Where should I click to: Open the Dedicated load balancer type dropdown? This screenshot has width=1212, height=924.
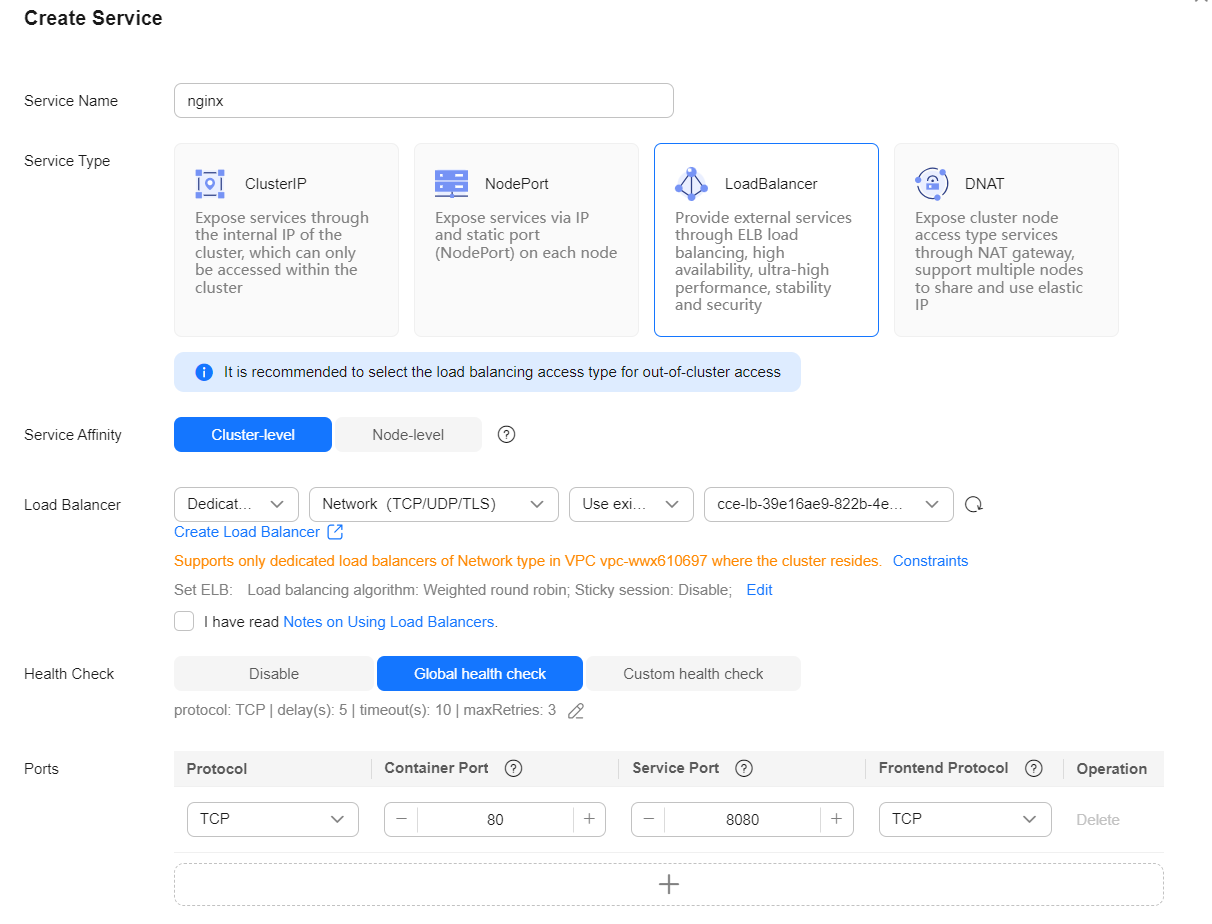tap(236, 504)
